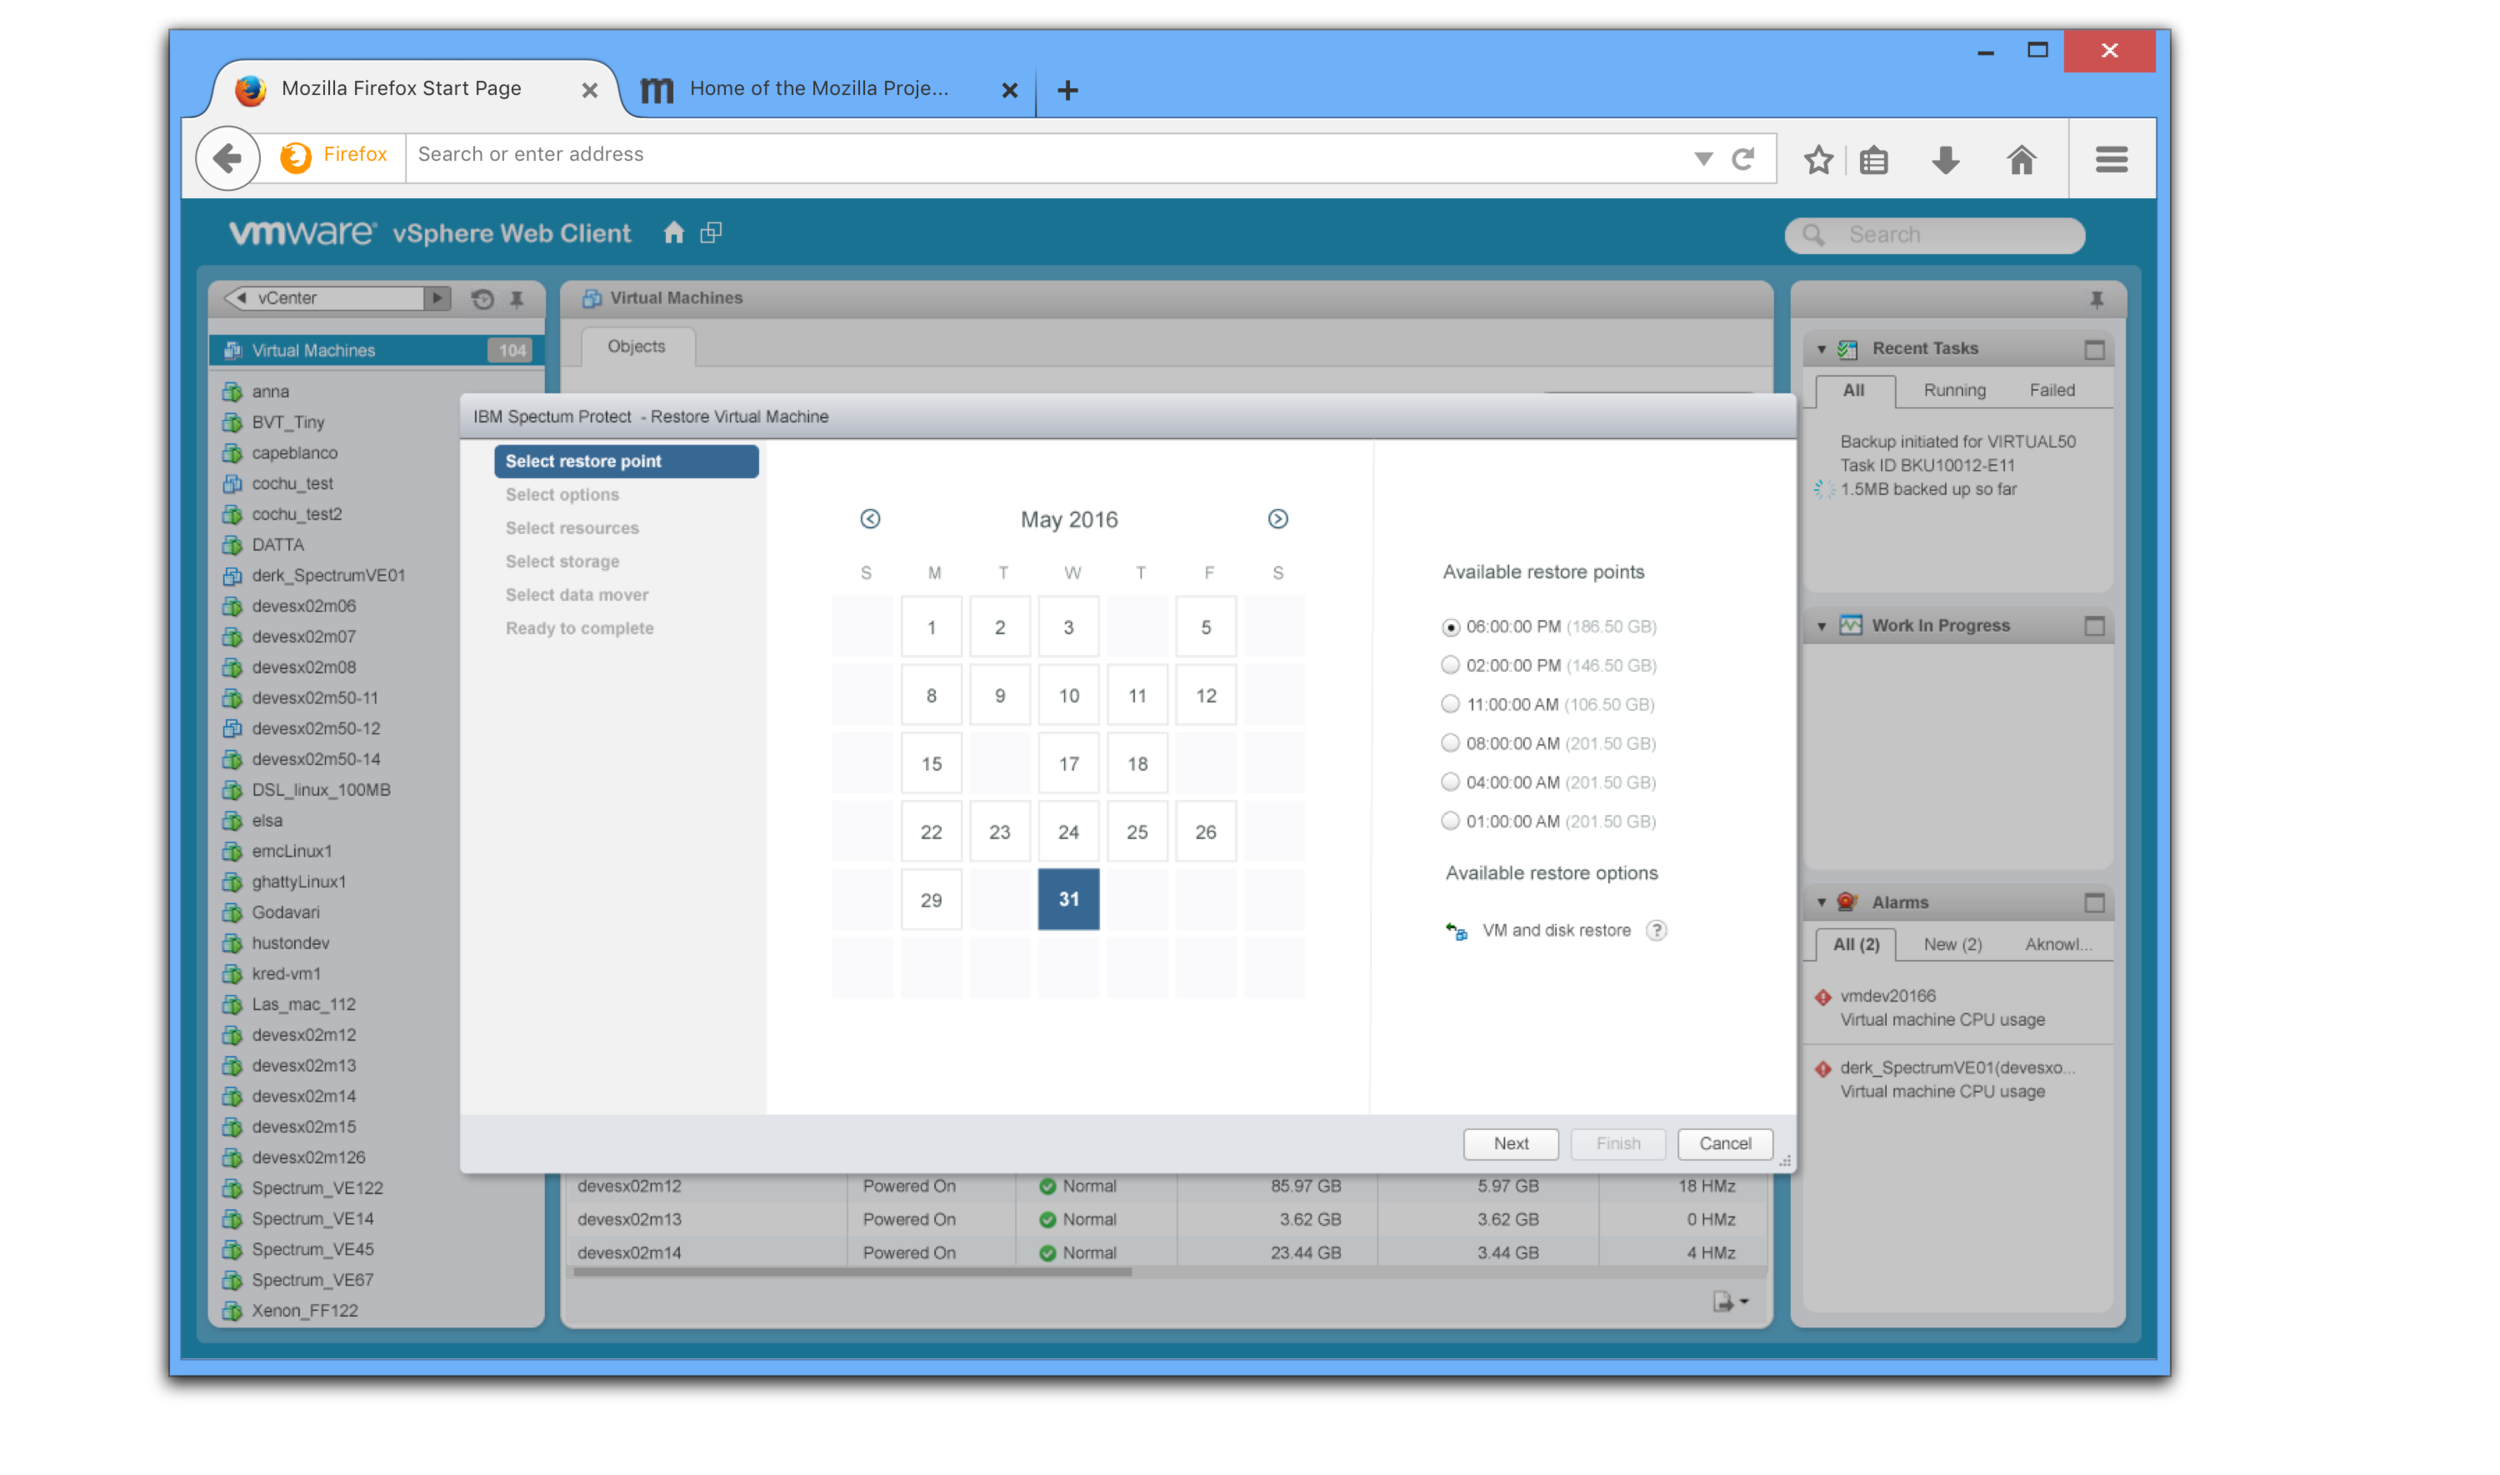This screenshot has height=1475, width=2500.
Task: Click the vCenter forward arrow
Action: pos(437,298)
